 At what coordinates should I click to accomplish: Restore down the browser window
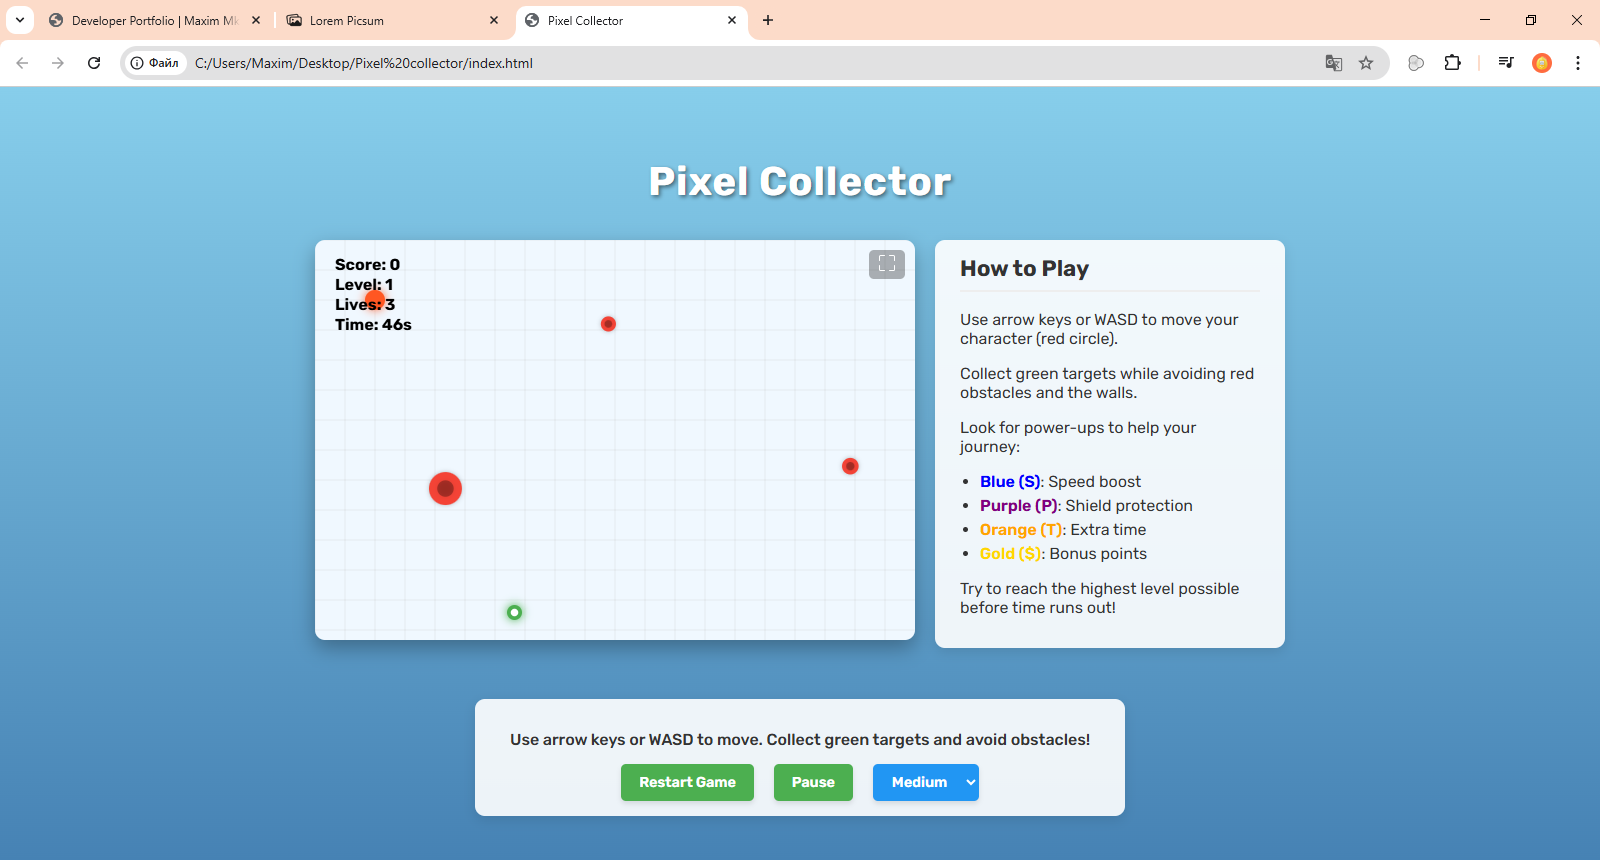pyautogui.click(x=1531, y=20)
